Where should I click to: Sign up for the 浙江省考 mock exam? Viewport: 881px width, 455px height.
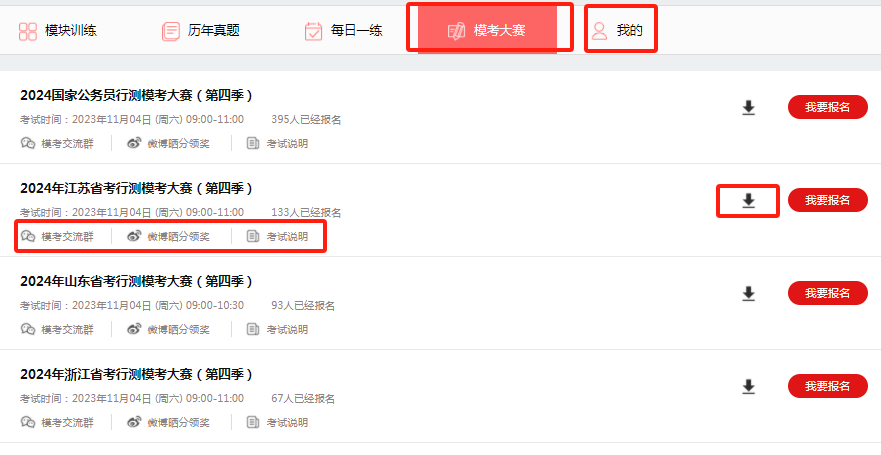tap(828, 386)
